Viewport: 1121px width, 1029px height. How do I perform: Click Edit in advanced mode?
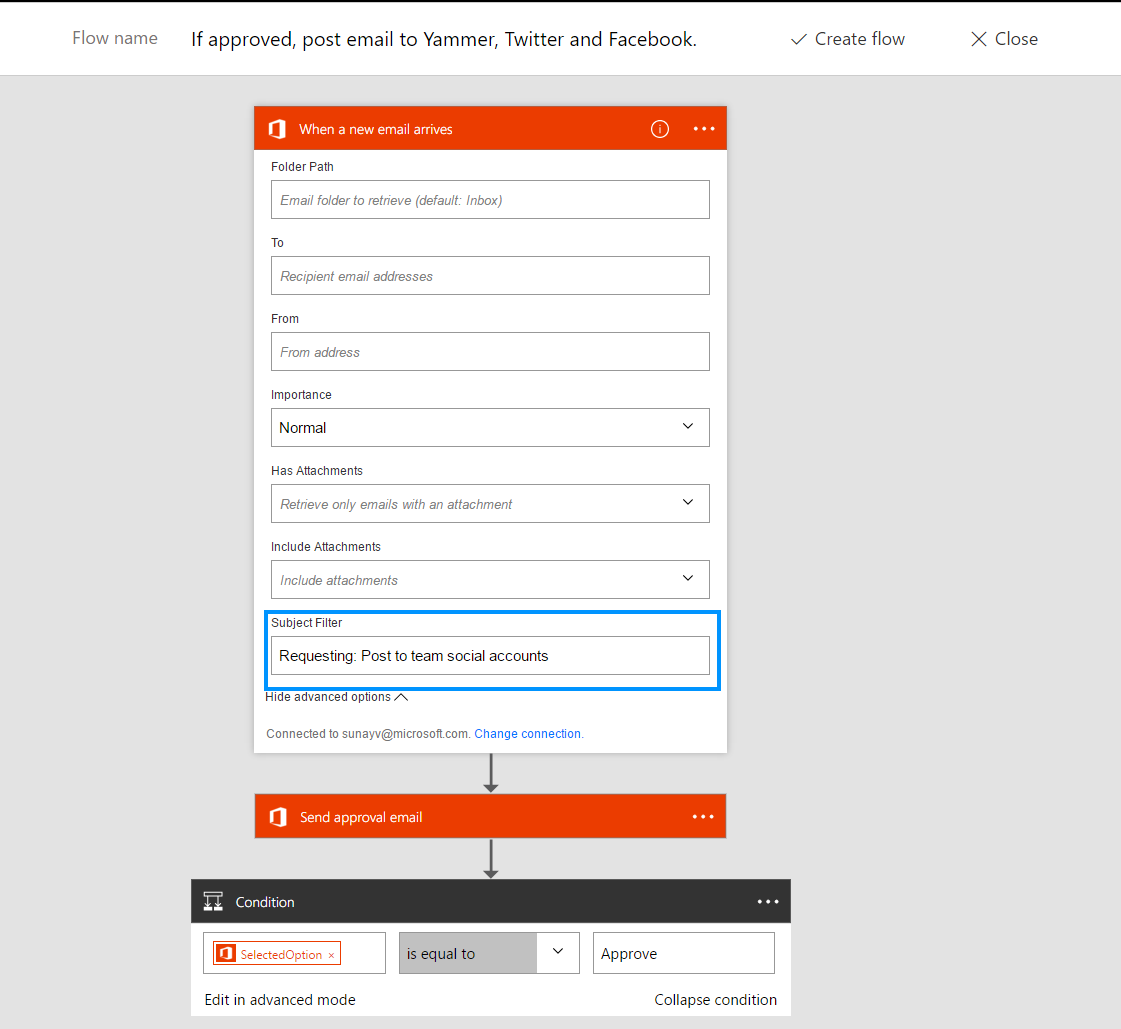tap(280, 1000)
